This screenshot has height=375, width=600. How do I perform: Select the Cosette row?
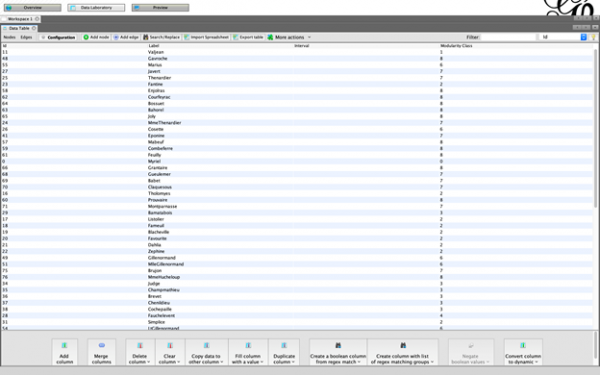click(x=297, y=129)
